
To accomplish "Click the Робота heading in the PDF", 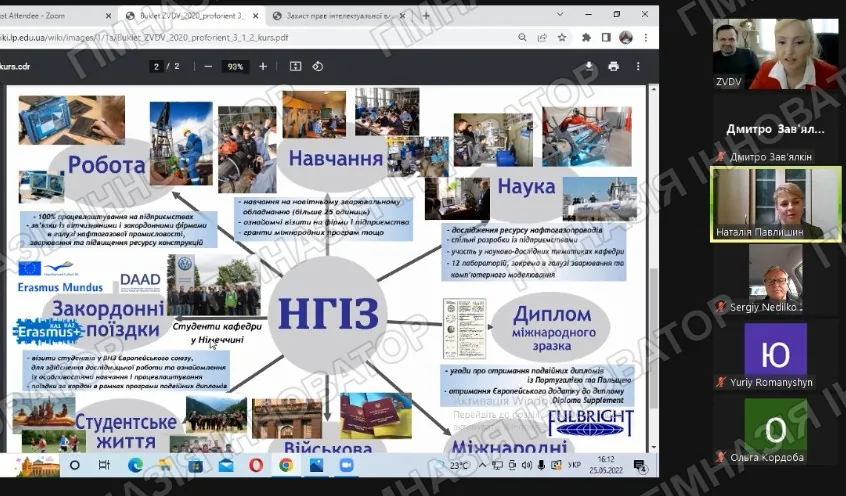I will pyautogui.click(x=106, y=165).
